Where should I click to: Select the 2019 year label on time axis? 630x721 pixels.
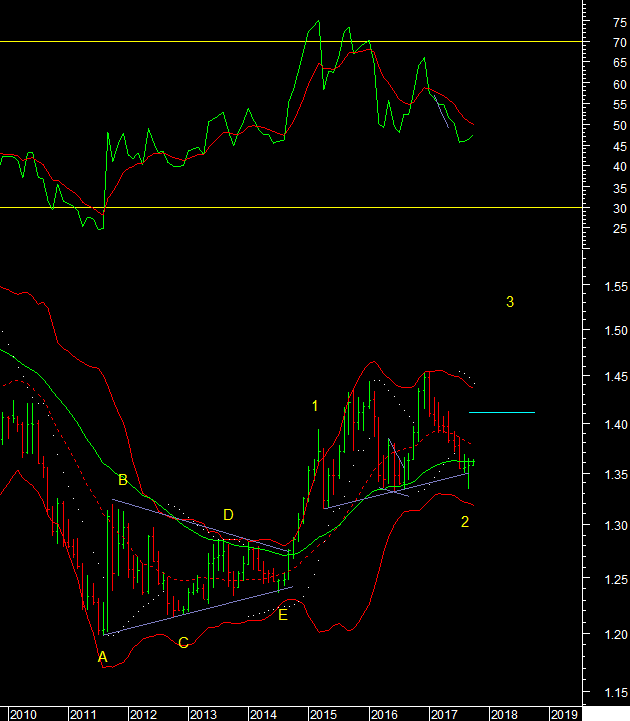tap(564, 715)
